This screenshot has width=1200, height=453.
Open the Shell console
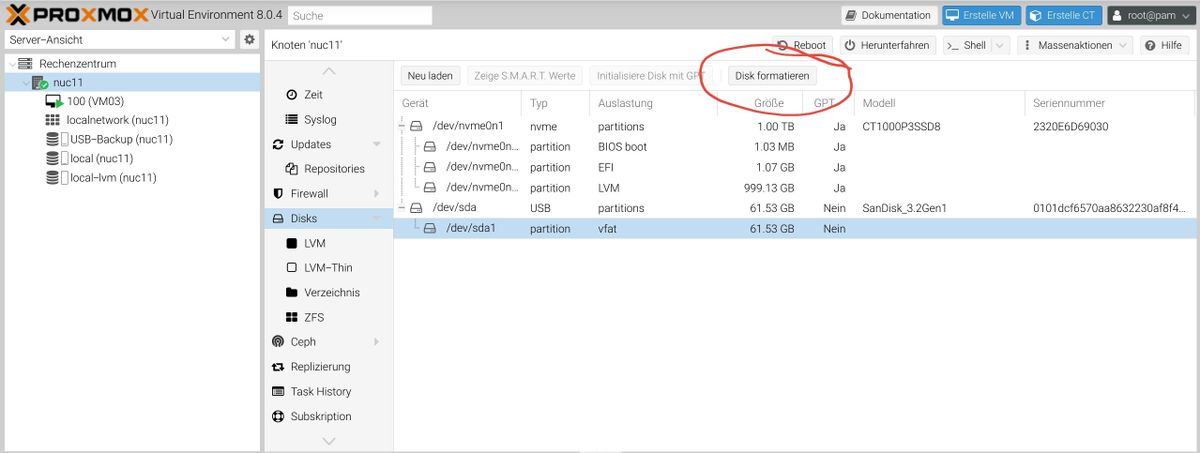tap(967, 45)
